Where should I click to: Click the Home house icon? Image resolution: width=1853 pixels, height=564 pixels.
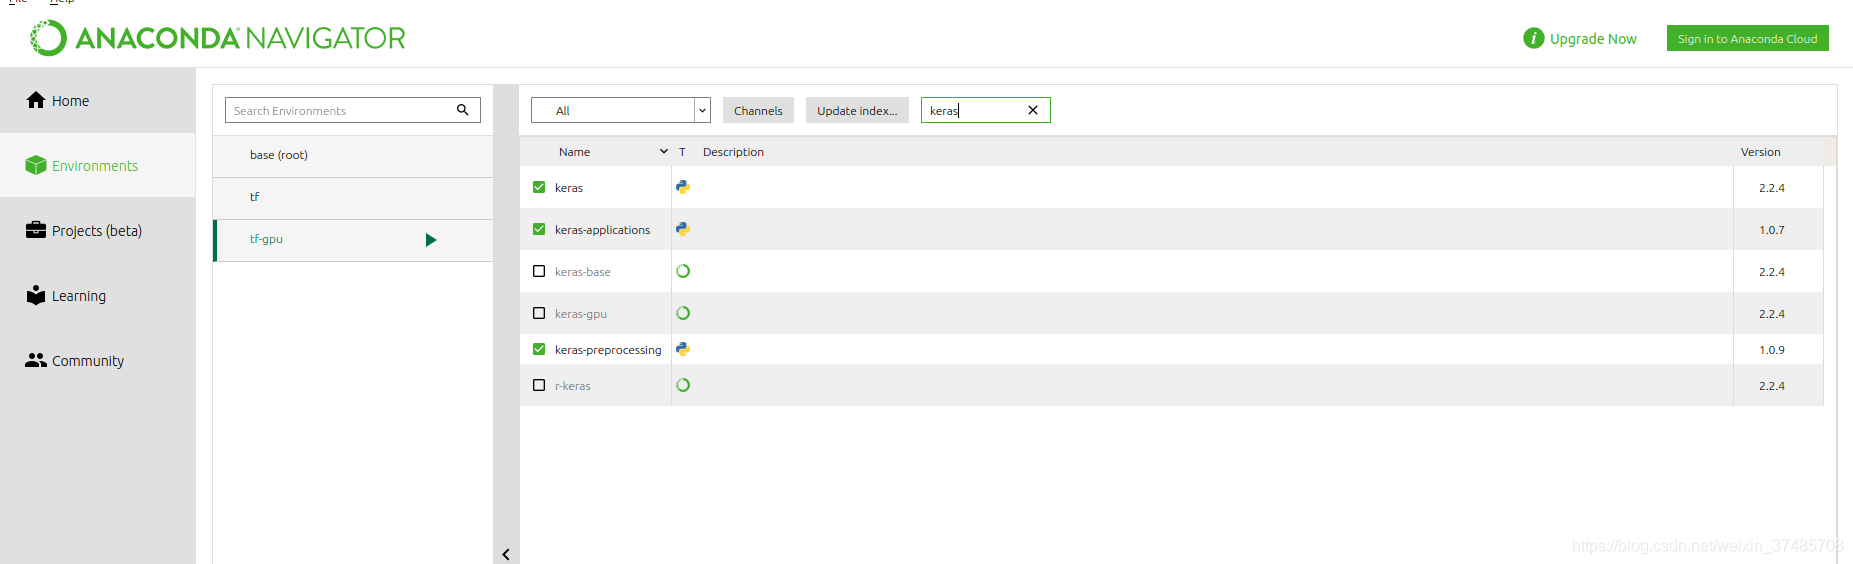[36, 100]
